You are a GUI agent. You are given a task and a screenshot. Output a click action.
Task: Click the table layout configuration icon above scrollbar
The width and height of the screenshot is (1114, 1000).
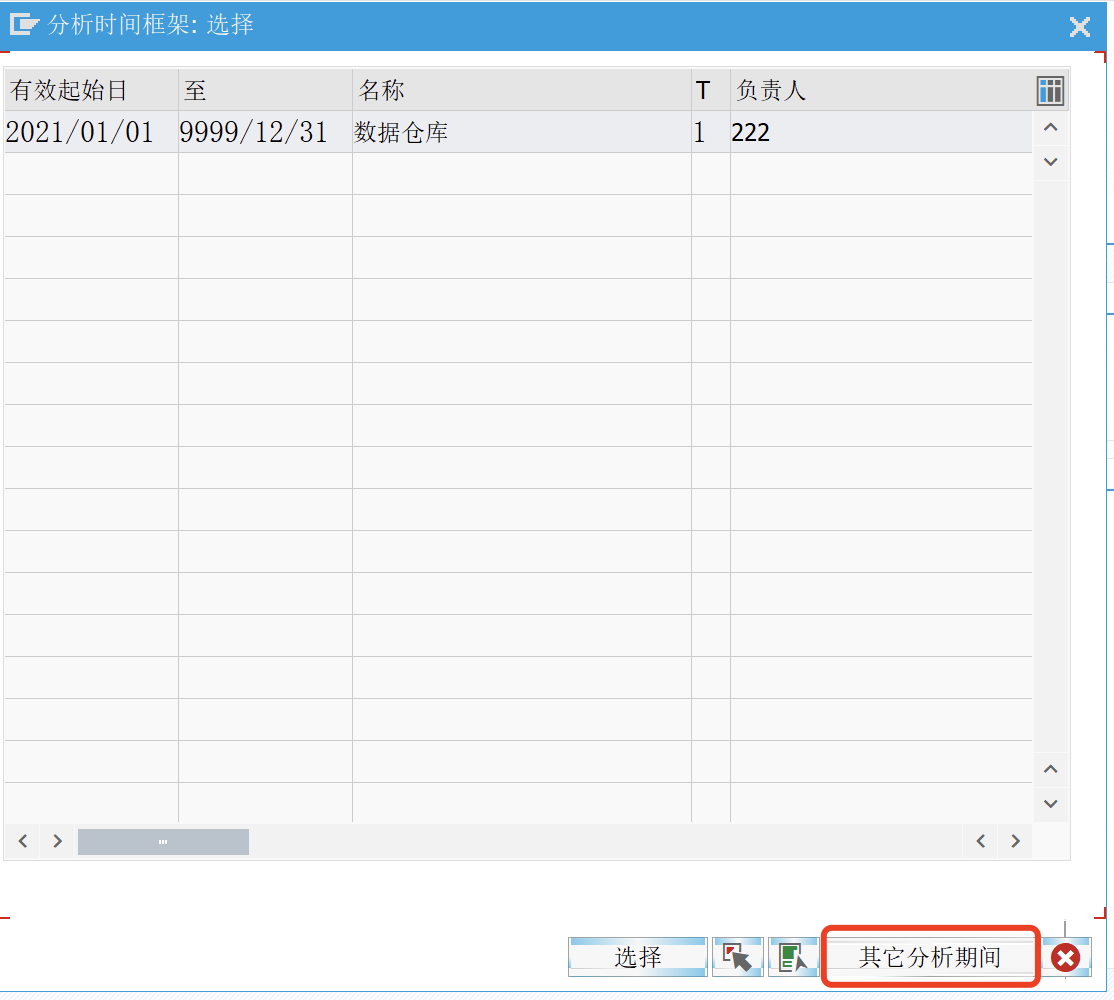coord(1050,91)
